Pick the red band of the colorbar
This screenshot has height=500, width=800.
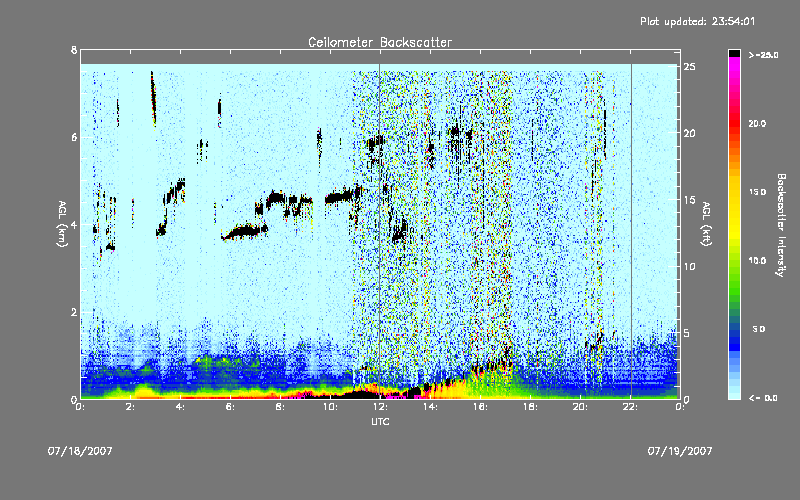pyautogui.click(x=734, y=125)
